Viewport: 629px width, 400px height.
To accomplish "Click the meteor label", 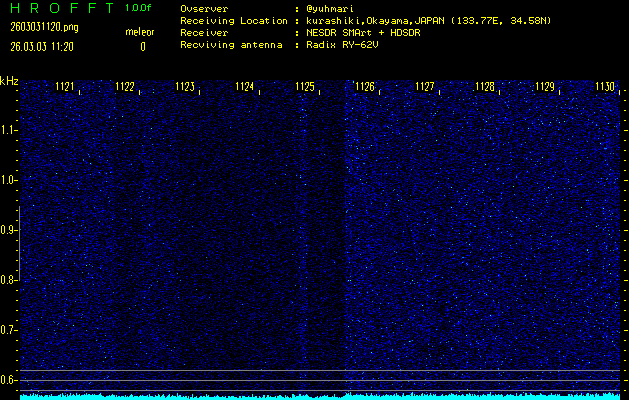I will tap(140, 32).
